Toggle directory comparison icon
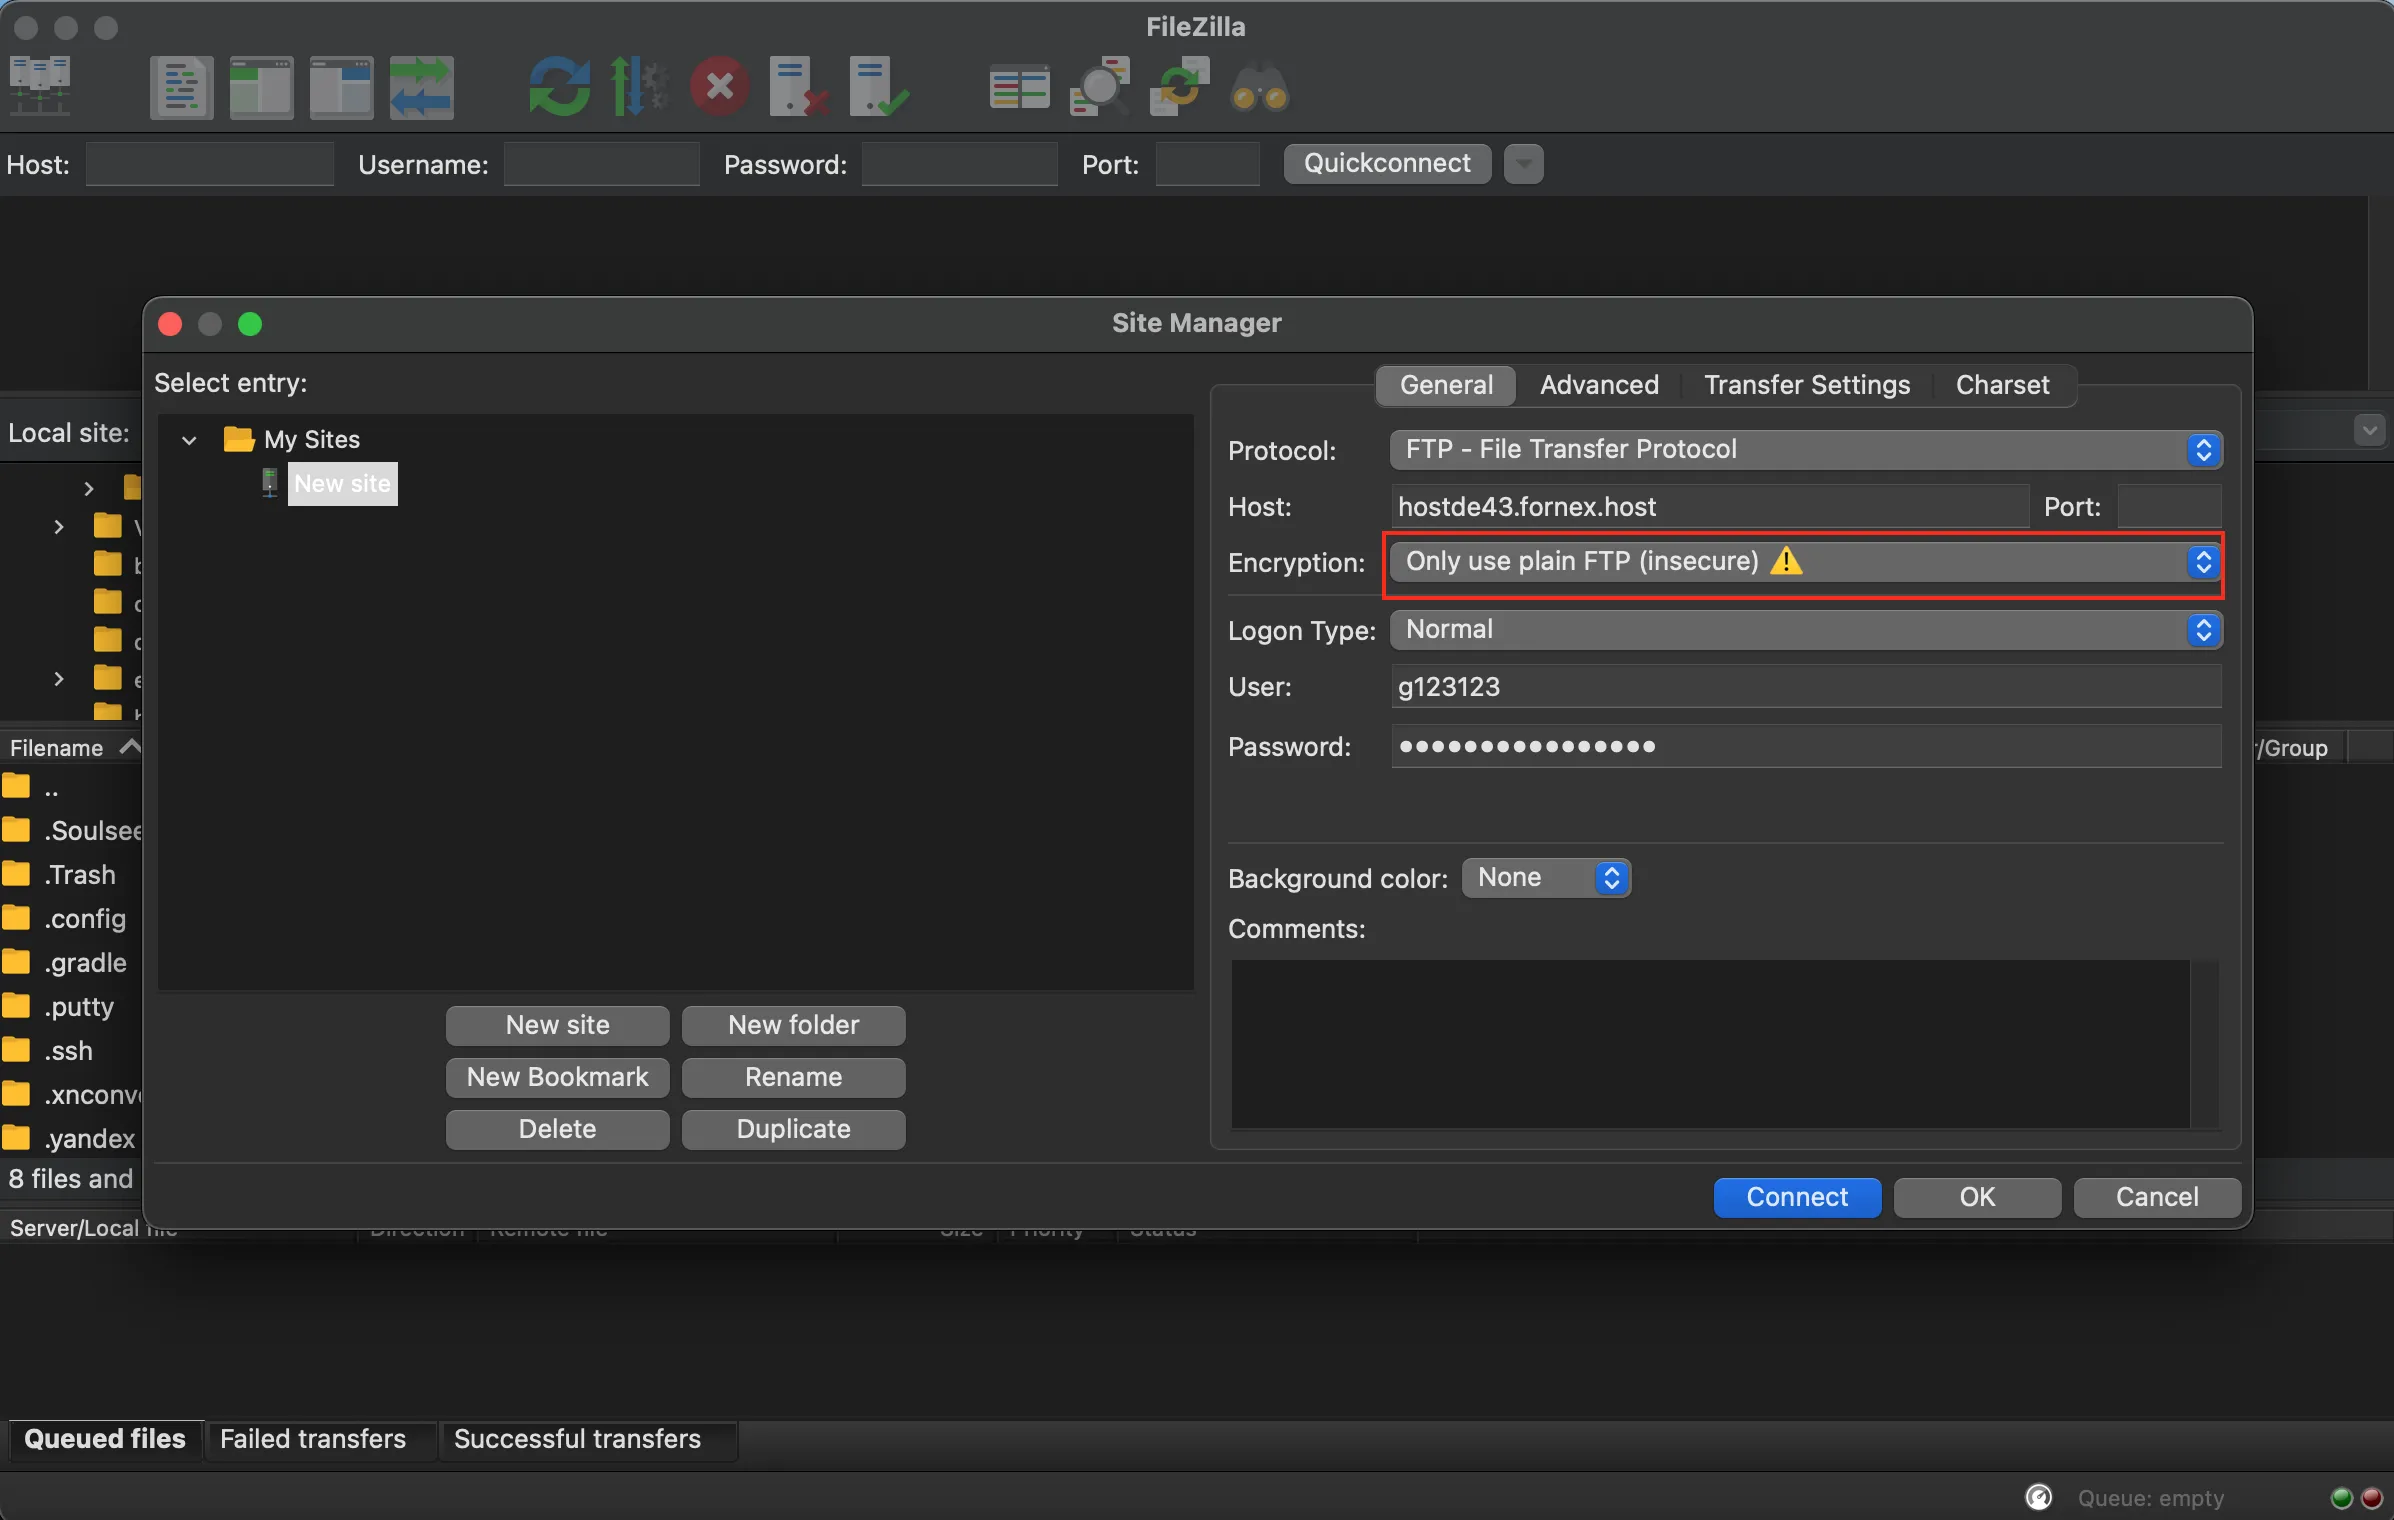This screenshot has width=2394, height=1520. [x=1099, y=87]
